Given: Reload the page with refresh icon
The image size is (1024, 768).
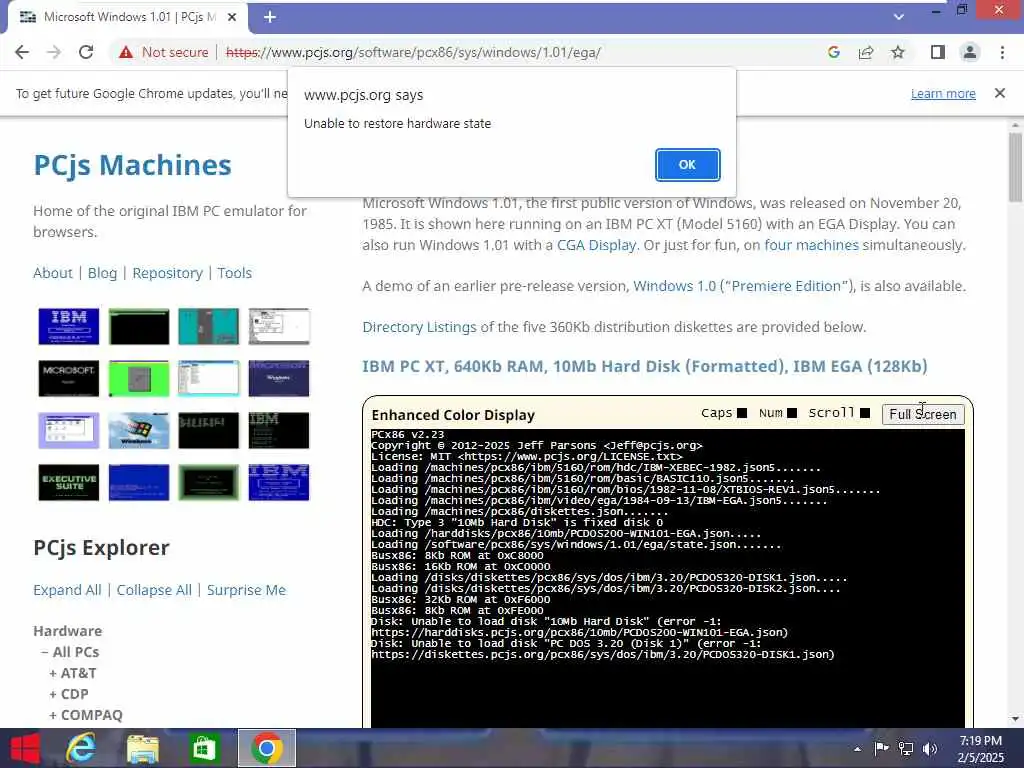Looking at the screenshot, I should (x=86, y=52).
